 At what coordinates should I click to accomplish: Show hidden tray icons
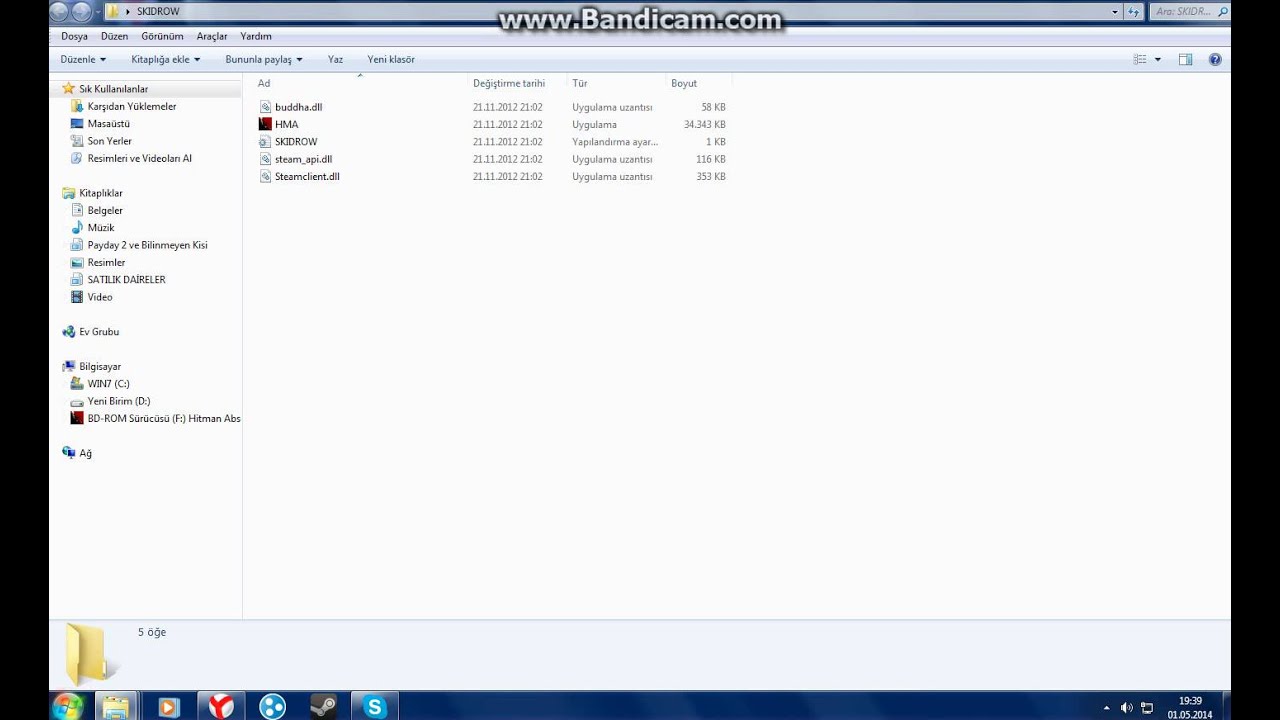(1106, 708)
